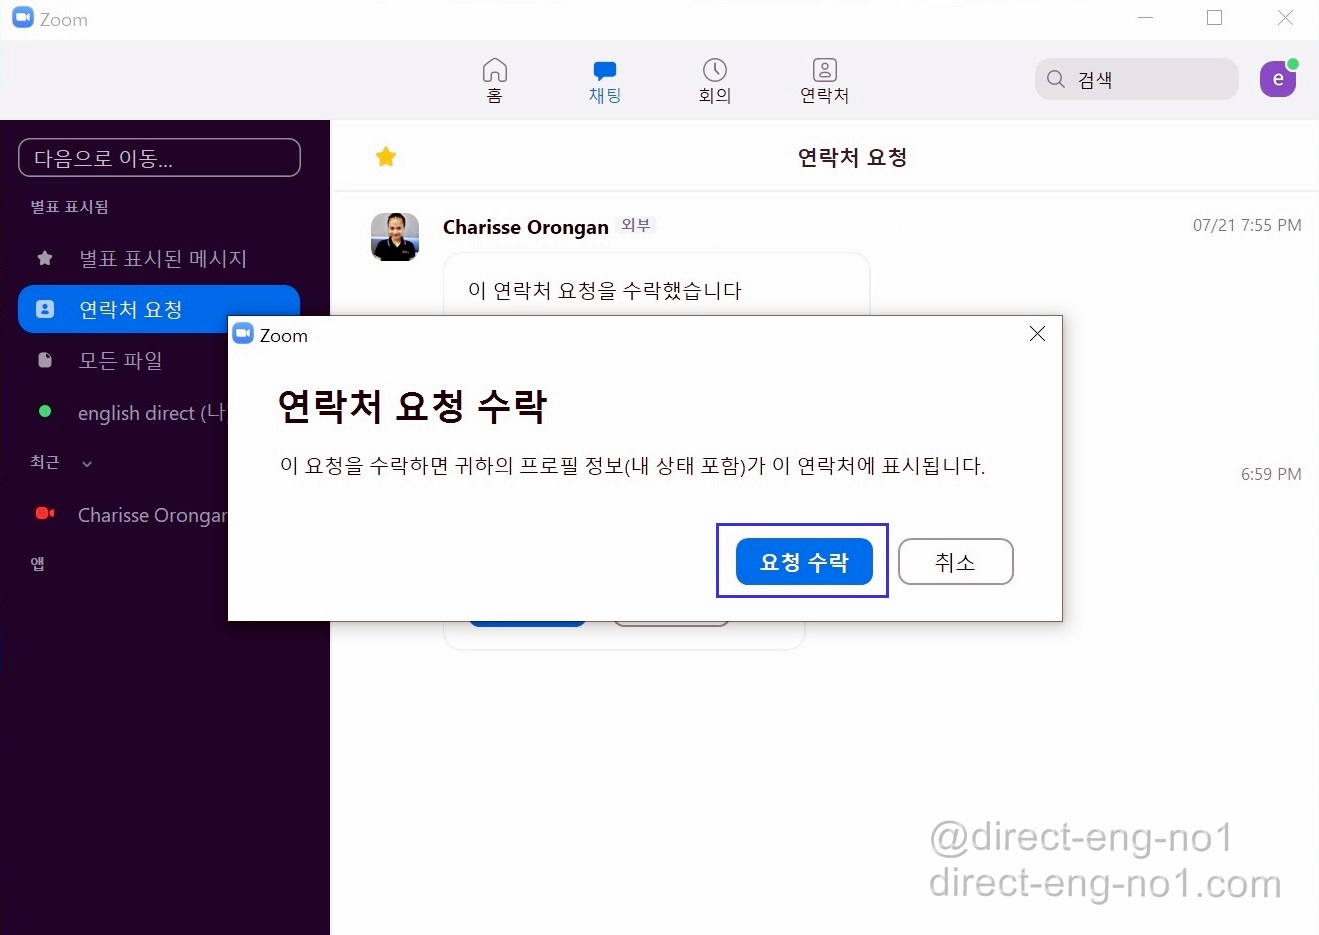Click Charisse Orongan's profile photo
The height and width of the screenshot is (935, 1319).
coord(395,237)
